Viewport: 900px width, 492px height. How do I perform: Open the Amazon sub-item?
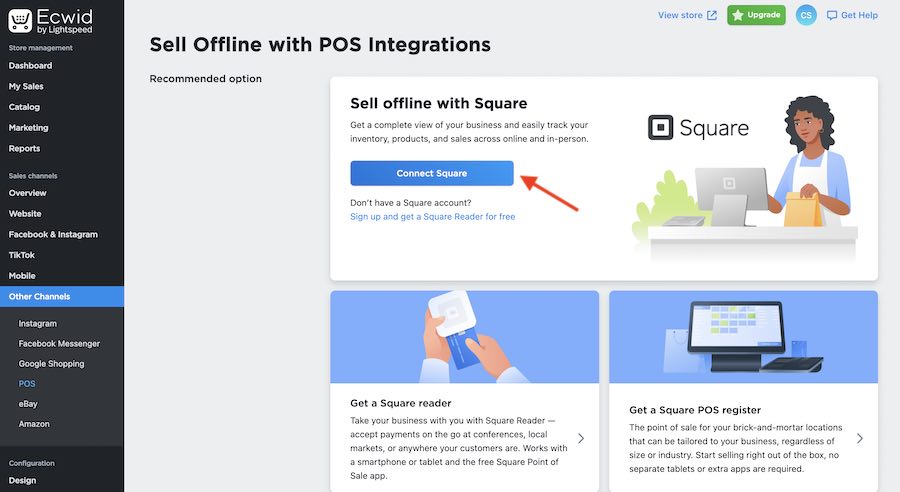point(34,424)
